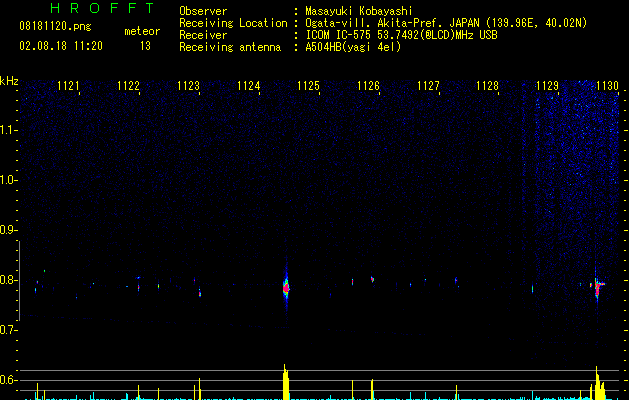Viewport: 629px width, 400px height.
Task: Click the 1.0 kHz axis label
Action: [8, 180]
